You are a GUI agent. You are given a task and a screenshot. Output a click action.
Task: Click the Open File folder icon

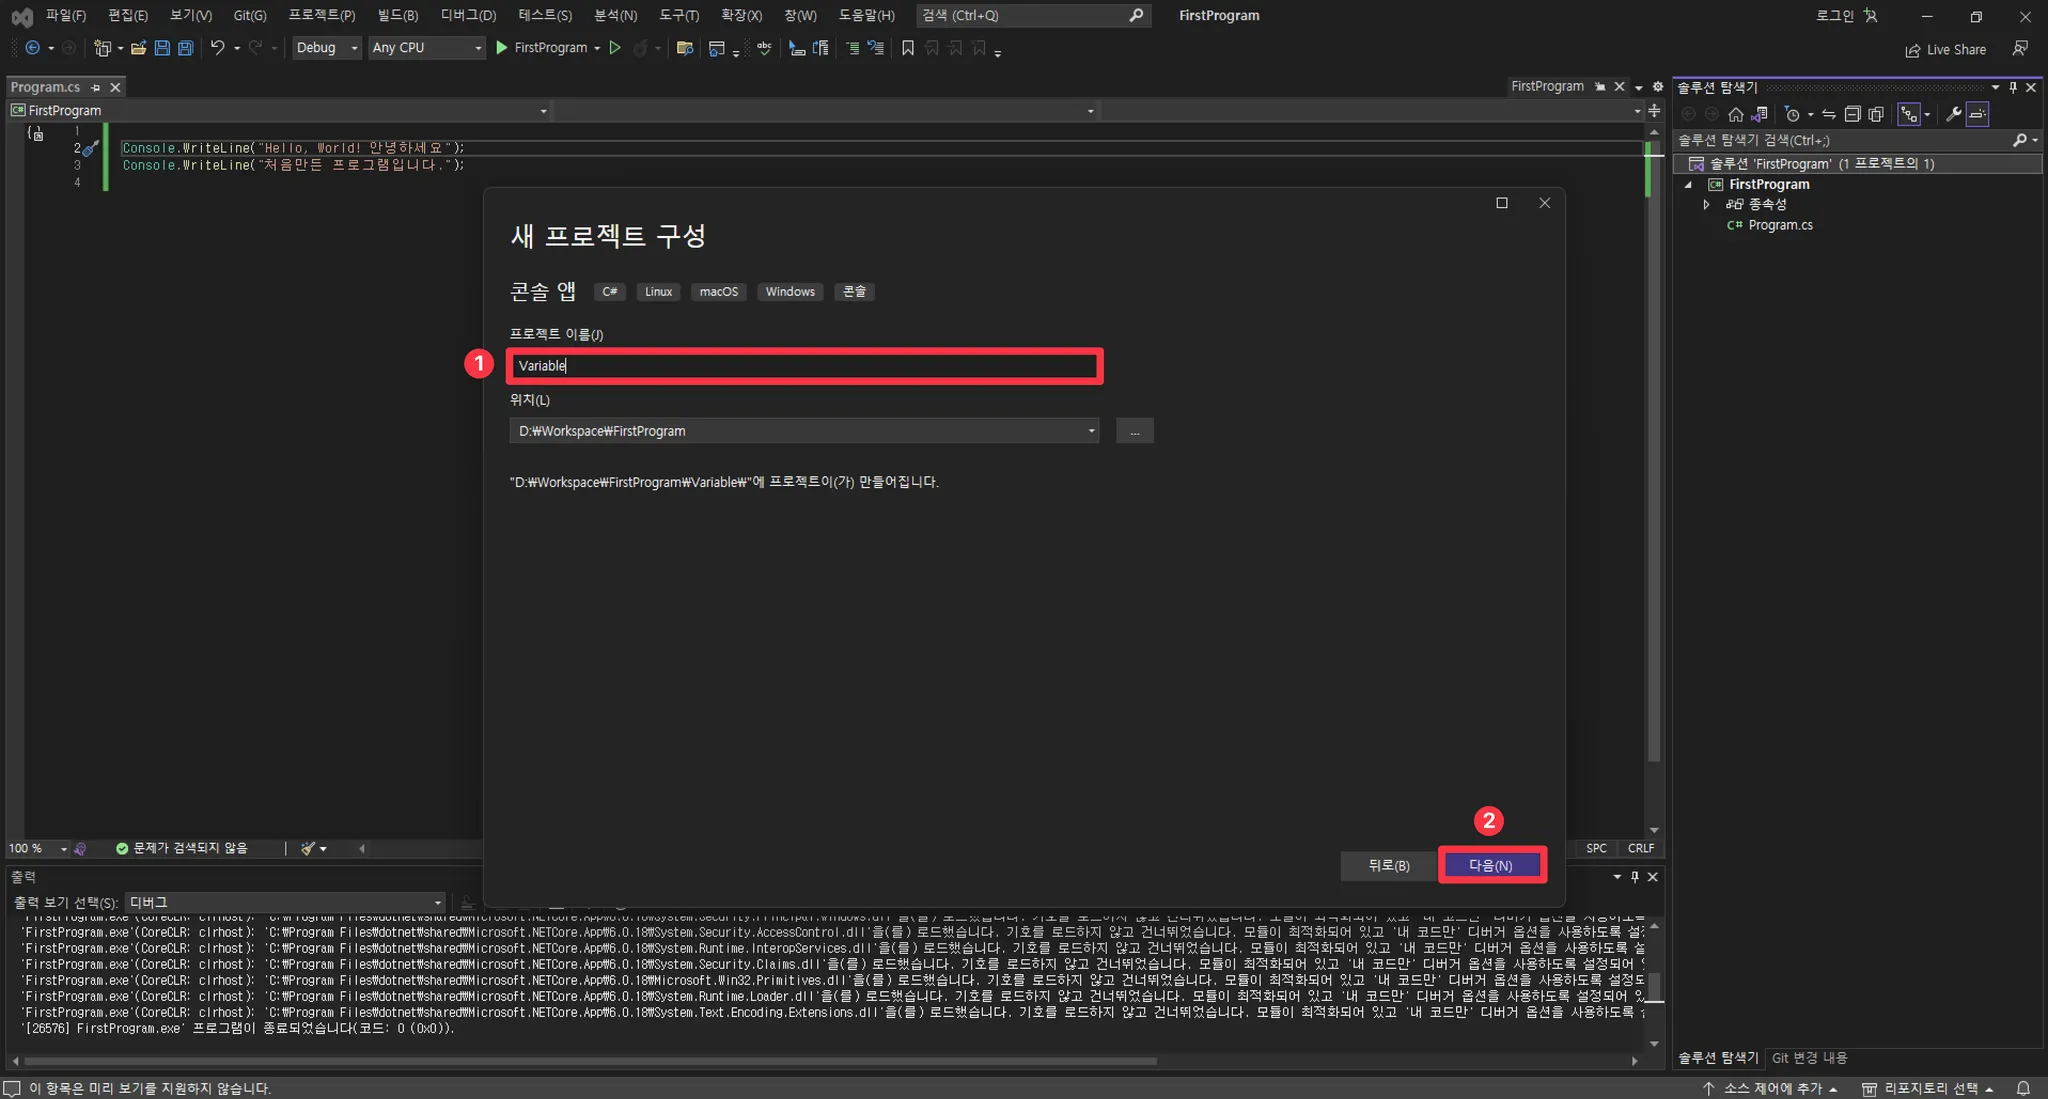click(138, 48)
